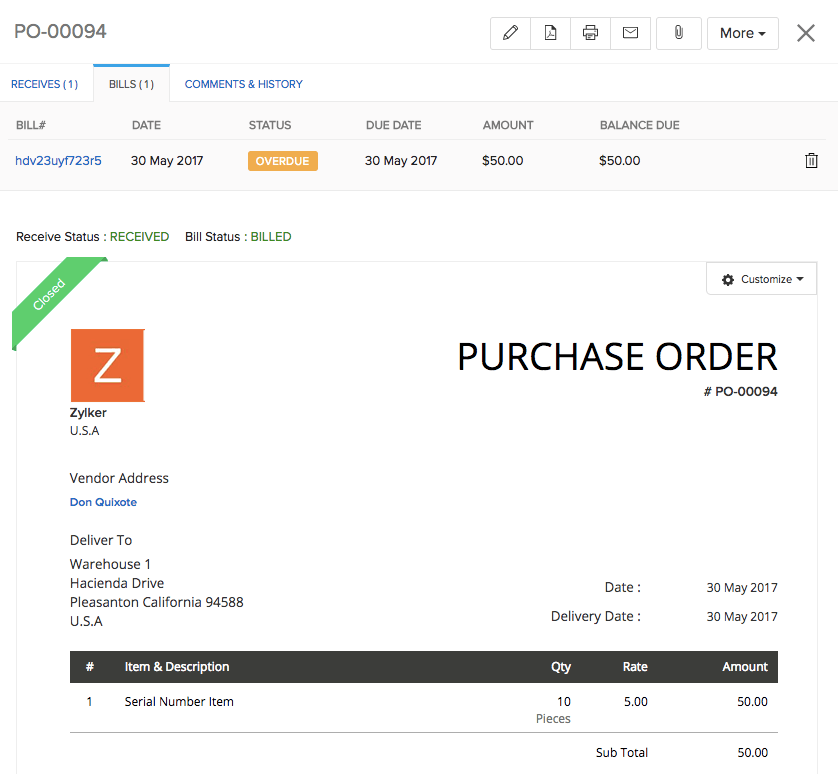Click the Balance Due column header
The image size is (838, 774).
(639, 125)
